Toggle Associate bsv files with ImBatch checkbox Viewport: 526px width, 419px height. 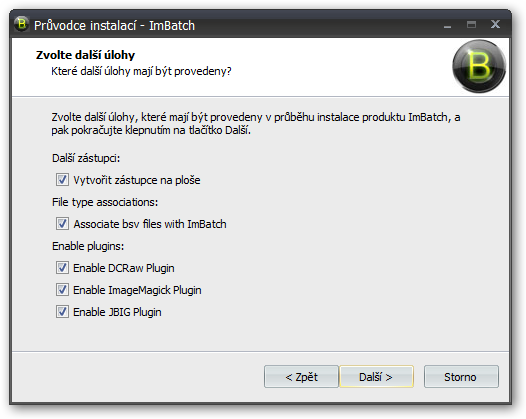click(62, 224)
